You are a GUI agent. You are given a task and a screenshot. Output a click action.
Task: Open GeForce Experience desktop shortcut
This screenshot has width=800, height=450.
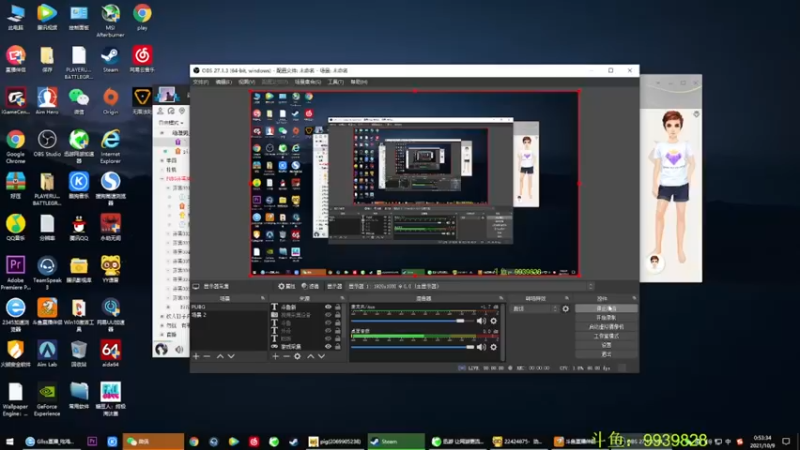pos(47,399)
